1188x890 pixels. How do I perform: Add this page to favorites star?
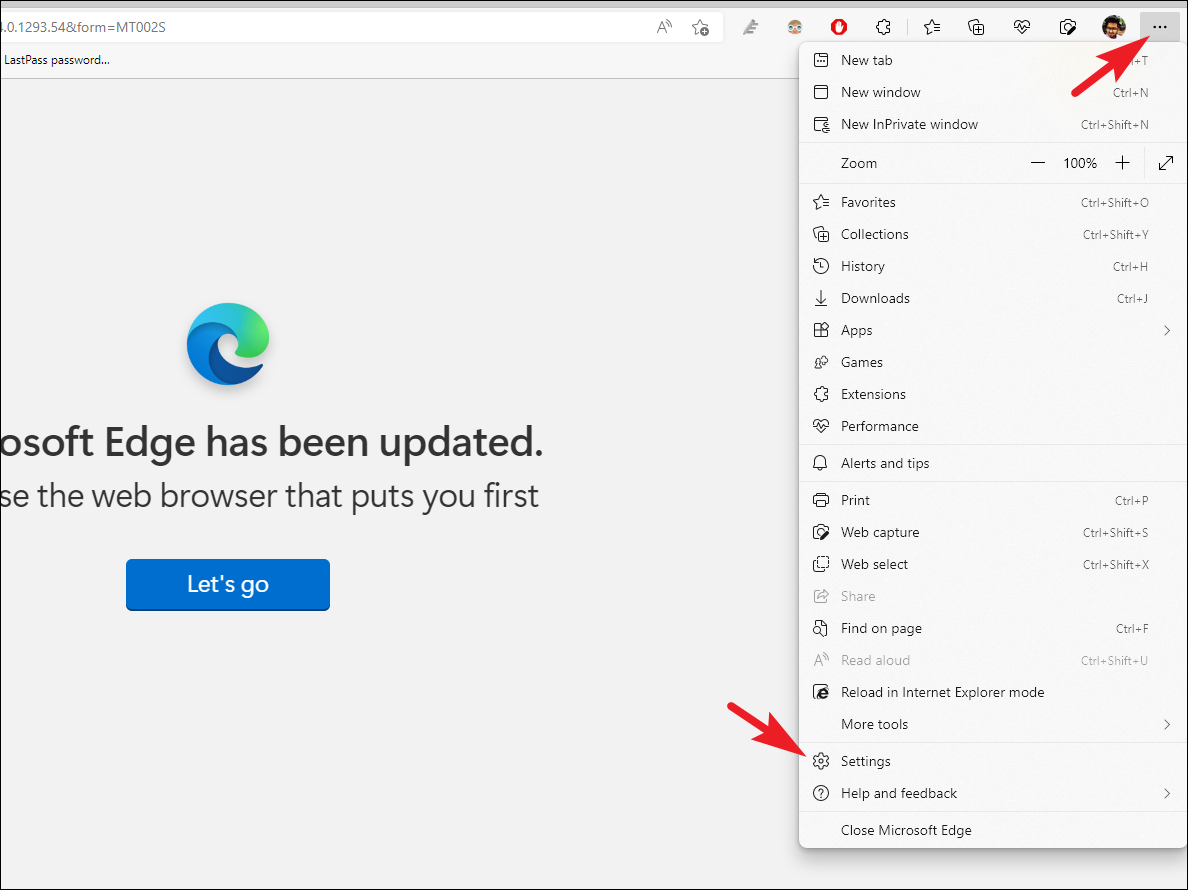pos(700,27)
